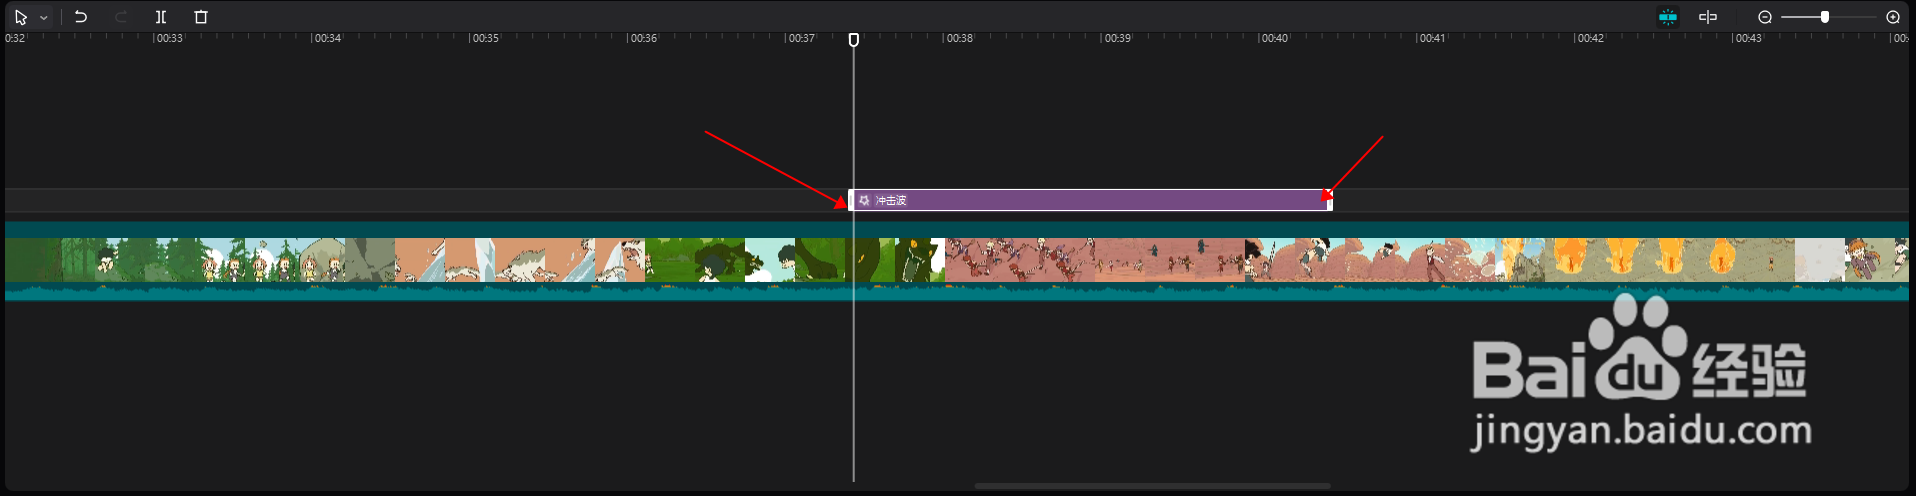Select the pointer selection tool
1916x496 pixels.
(21, 17)
